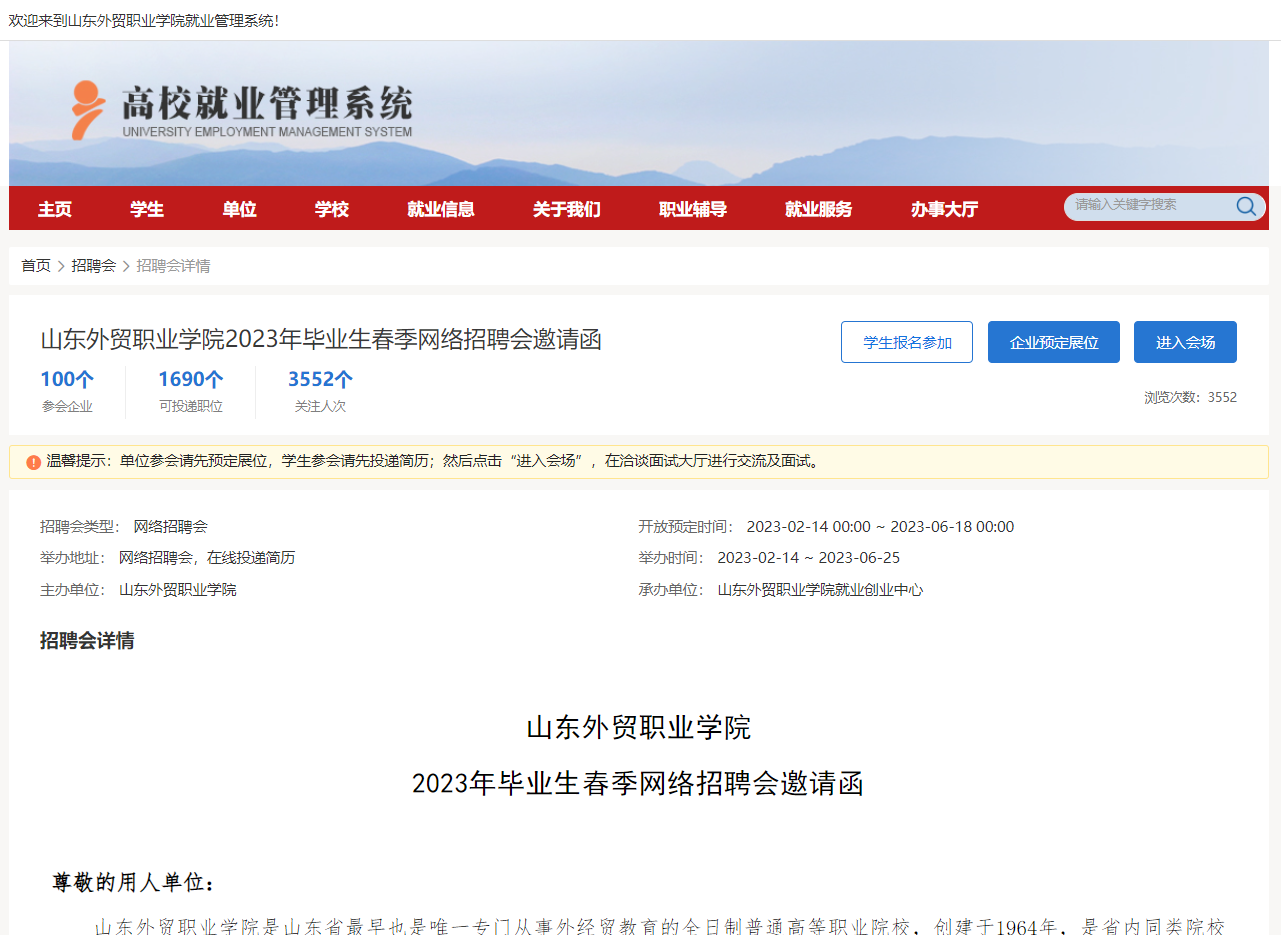Go to the 学校 nav section
Screen dimensions: 1281x935
(331, 209)
